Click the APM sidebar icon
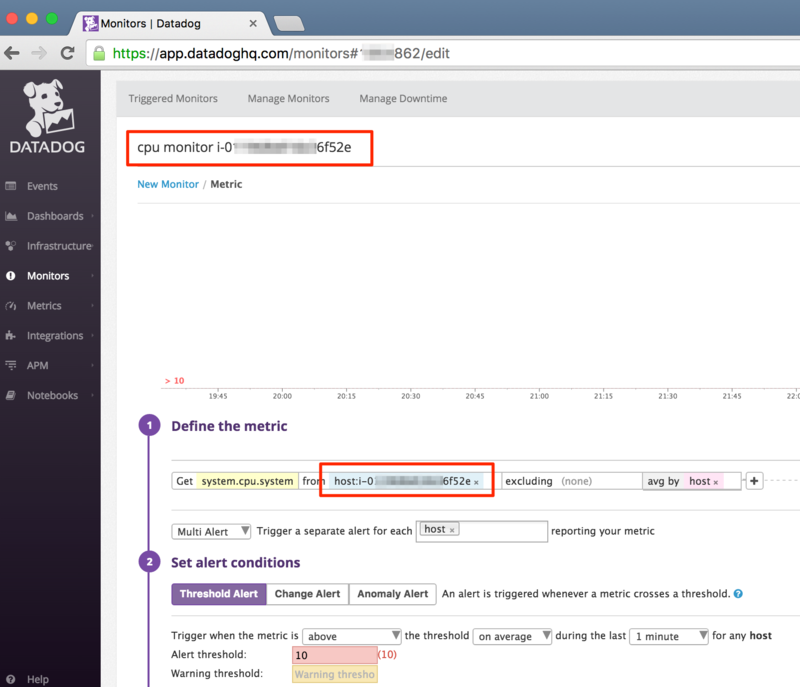 tap(11, 365)
